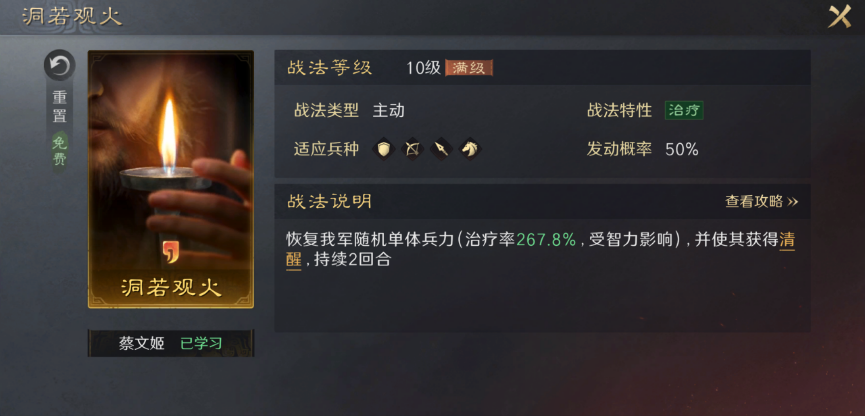Close the panel with crossed swords icon
This screenshot has width=865, height=416.
click(840, 16)
